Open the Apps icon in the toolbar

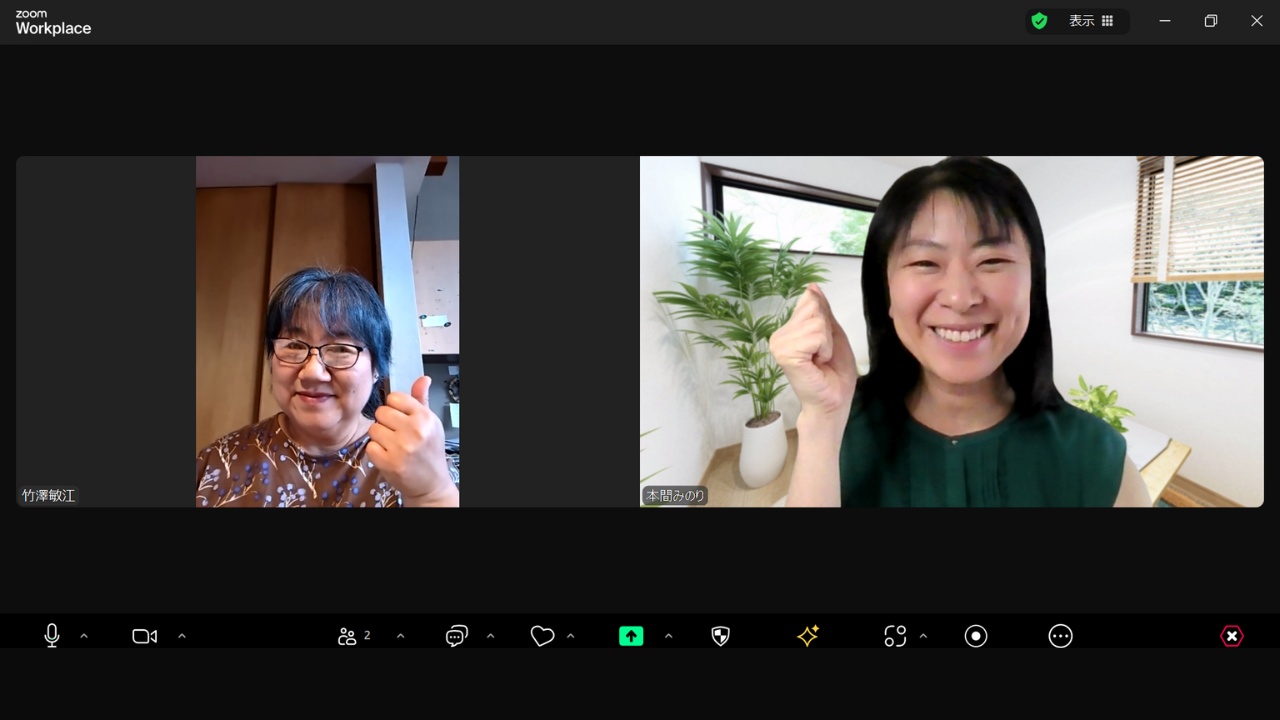pyautogui.click(x=895, y=636)
